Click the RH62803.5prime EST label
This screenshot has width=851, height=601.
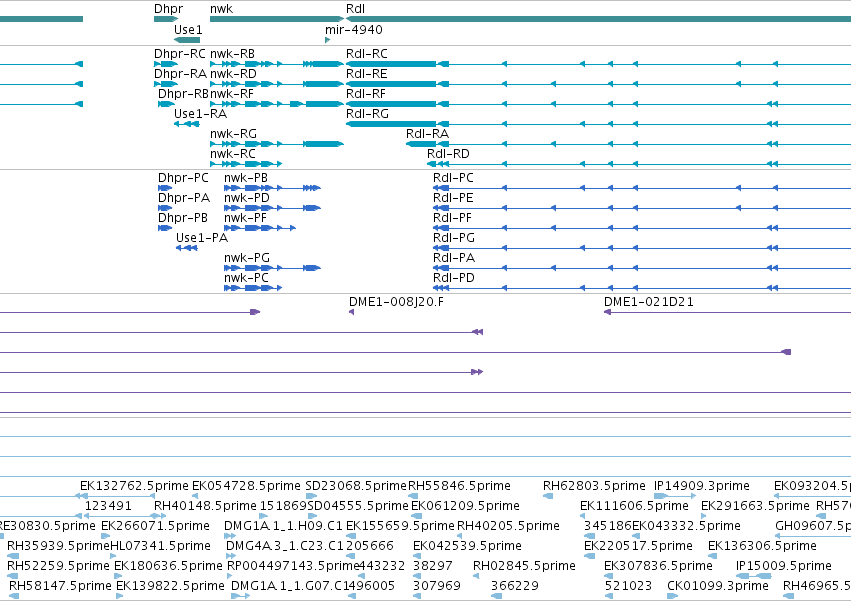click(x=594, y=486)
